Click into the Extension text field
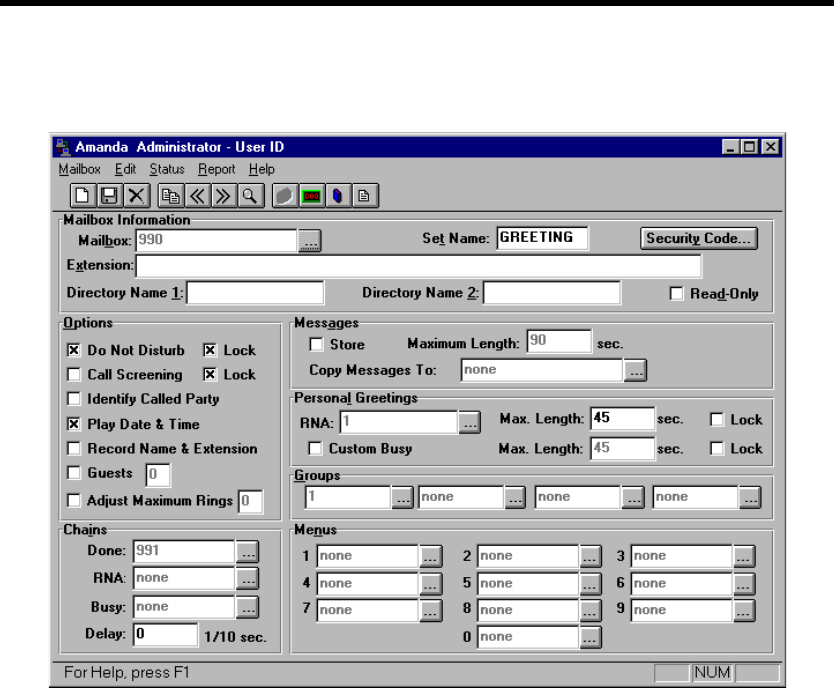Viewport: 834px width, 688px height. (x=419, y=266)
